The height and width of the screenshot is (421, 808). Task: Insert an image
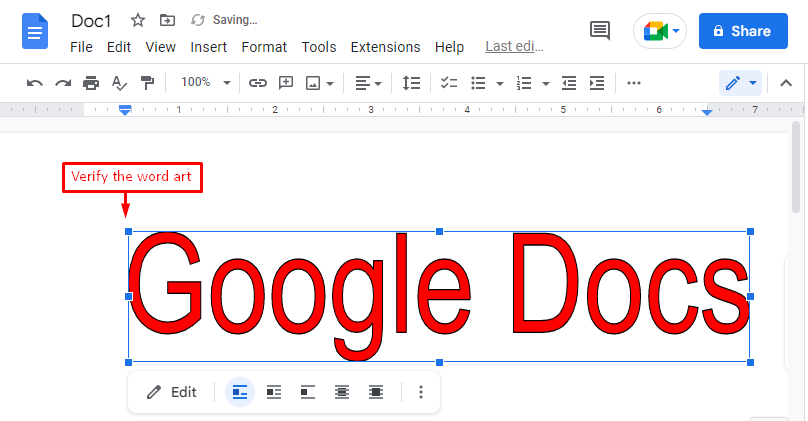(x=313, y=83)
